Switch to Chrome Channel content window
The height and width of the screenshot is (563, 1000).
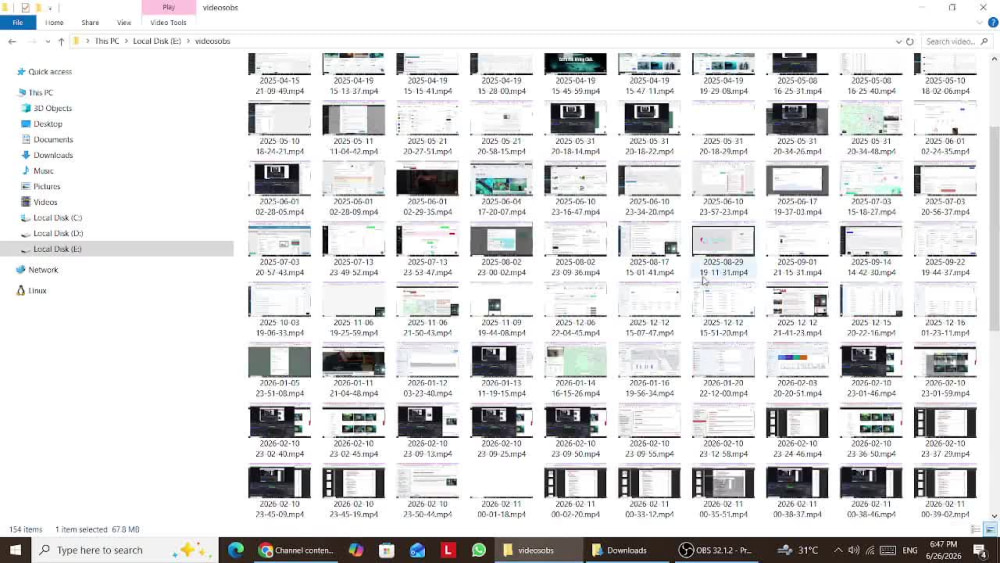tap(297, 550)
